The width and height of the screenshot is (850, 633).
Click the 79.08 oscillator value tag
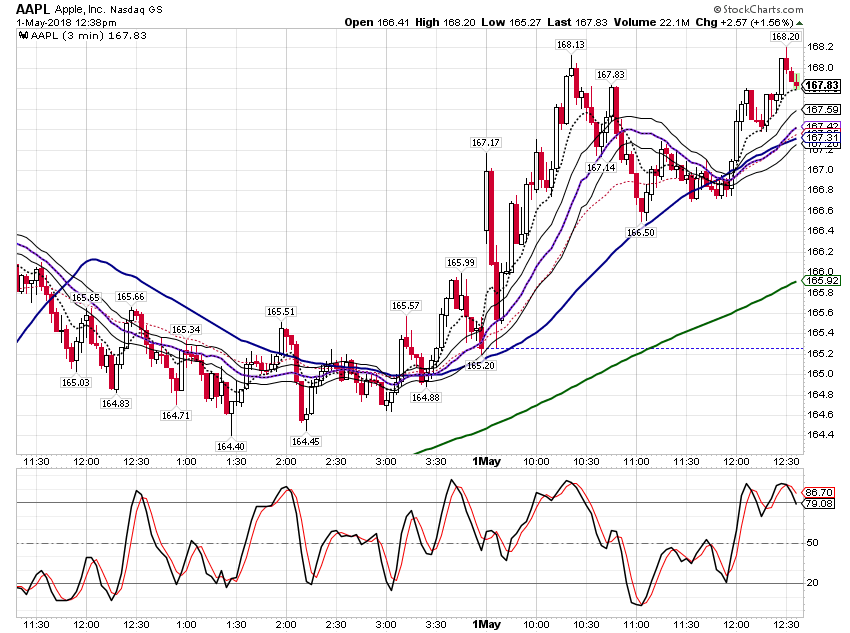[819, 503]
